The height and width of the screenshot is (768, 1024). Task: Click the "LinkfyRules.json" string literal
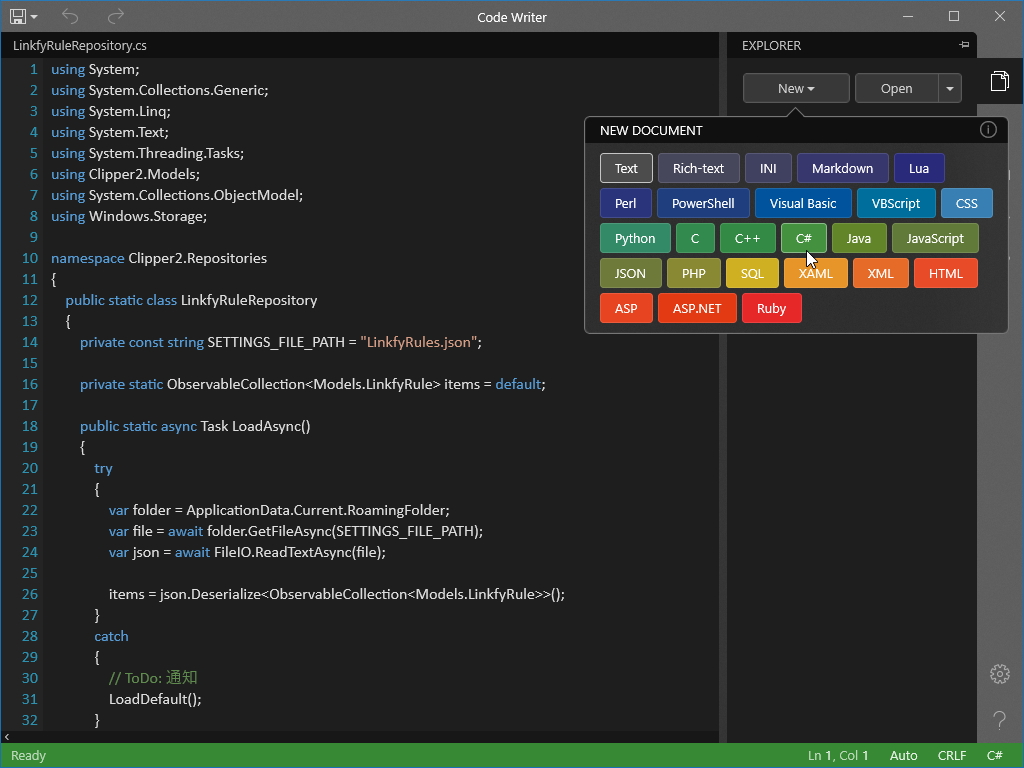[419, 342]
